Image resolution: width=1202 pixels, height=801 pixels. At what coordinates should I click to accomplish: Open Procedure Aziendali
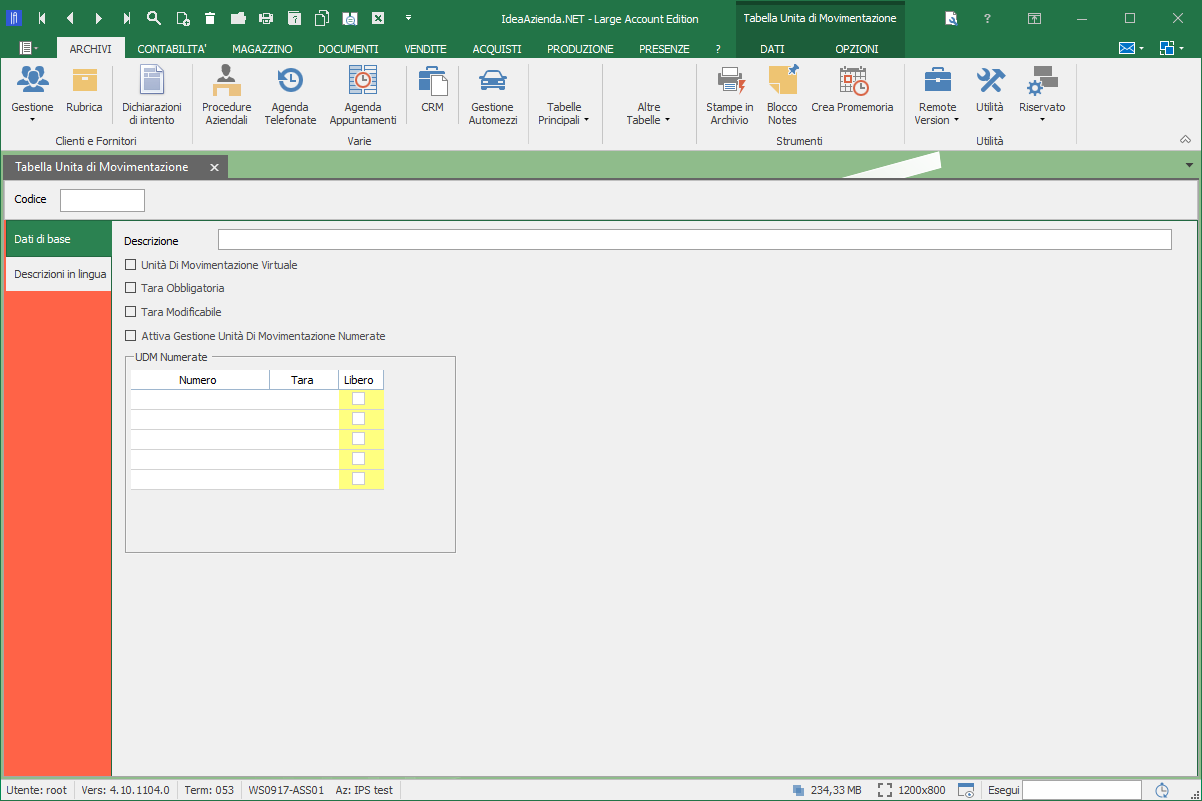click(x=226, y=96)
